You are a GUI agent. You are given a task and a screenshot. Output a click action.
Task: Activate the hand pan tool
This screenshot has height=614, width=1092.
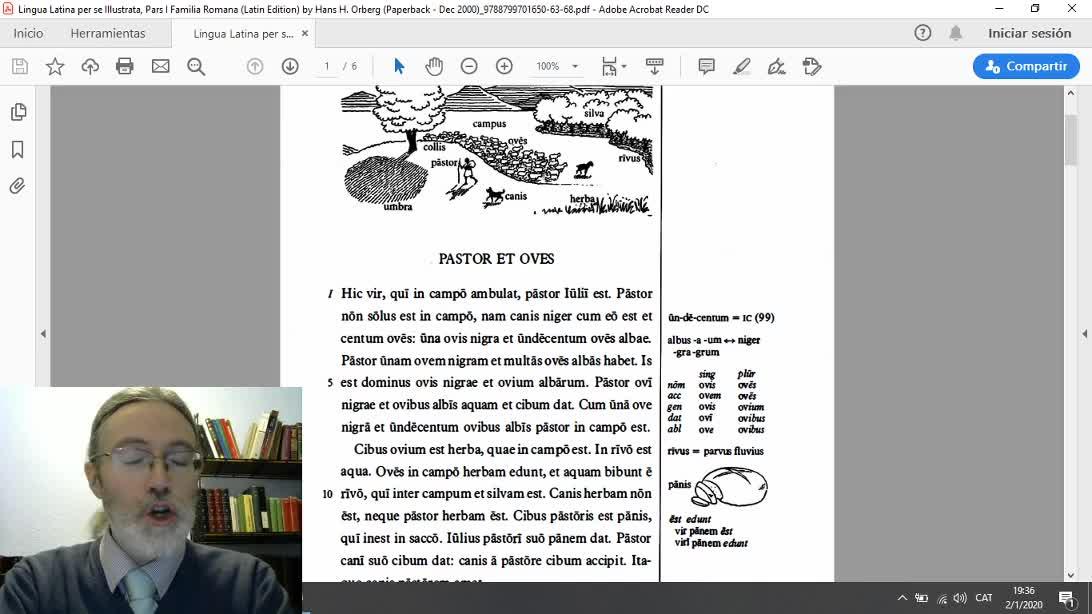434,66
